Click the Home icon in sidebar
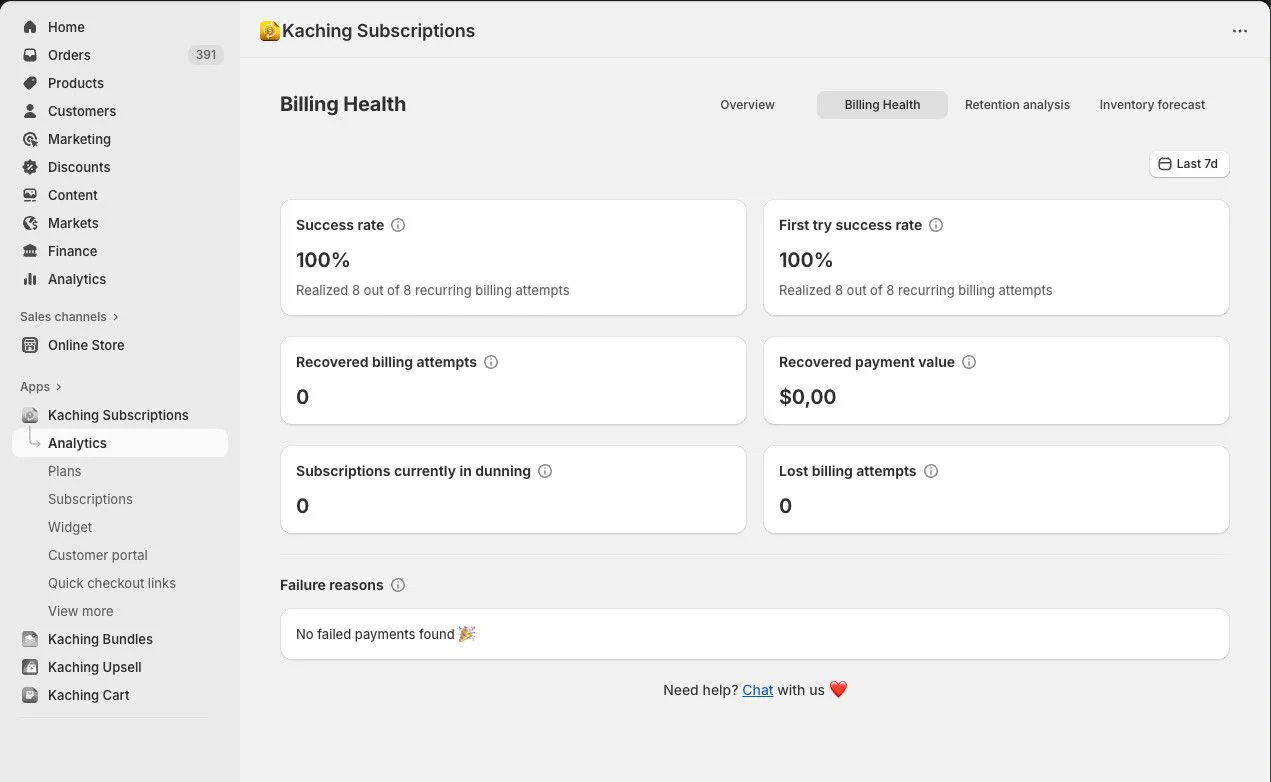Screen dimensions: 1271x782 [x=30, y=27]
